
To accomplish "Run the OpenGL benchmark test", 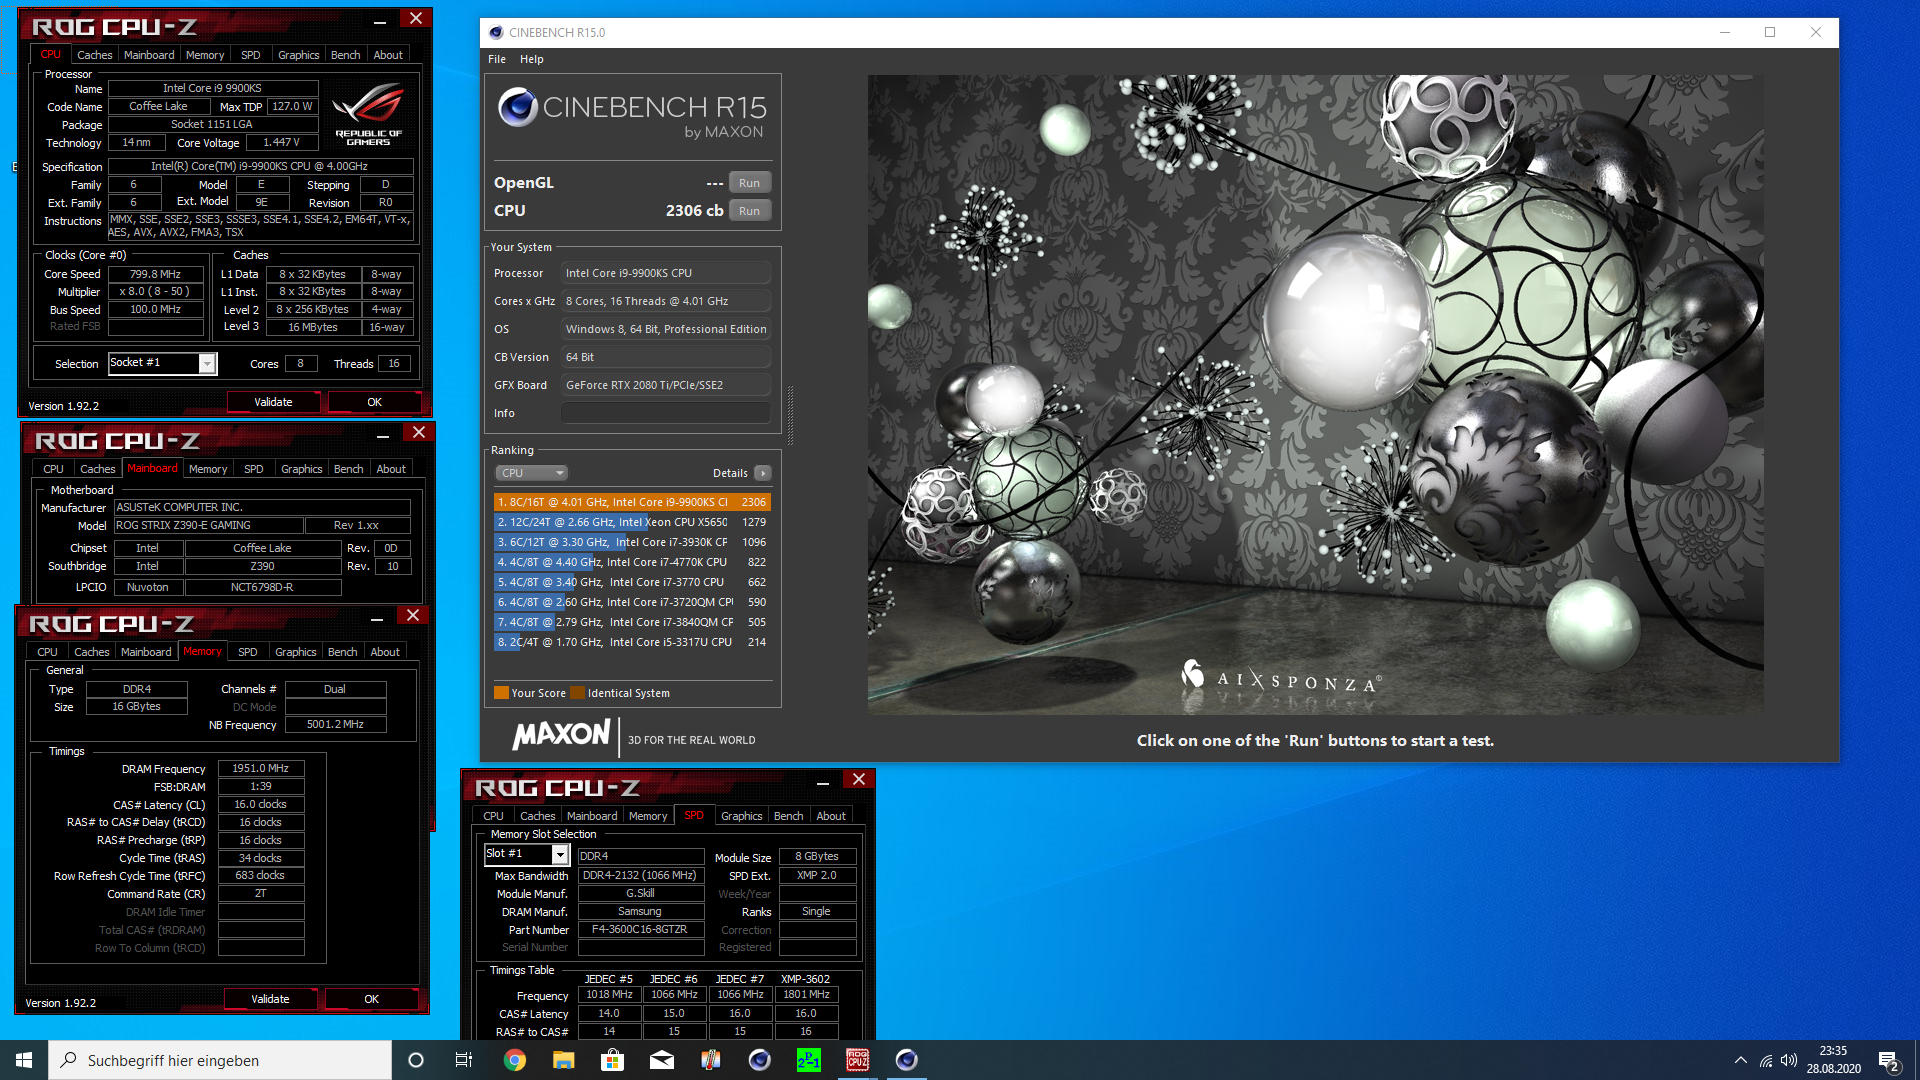I will pos(749,183).
